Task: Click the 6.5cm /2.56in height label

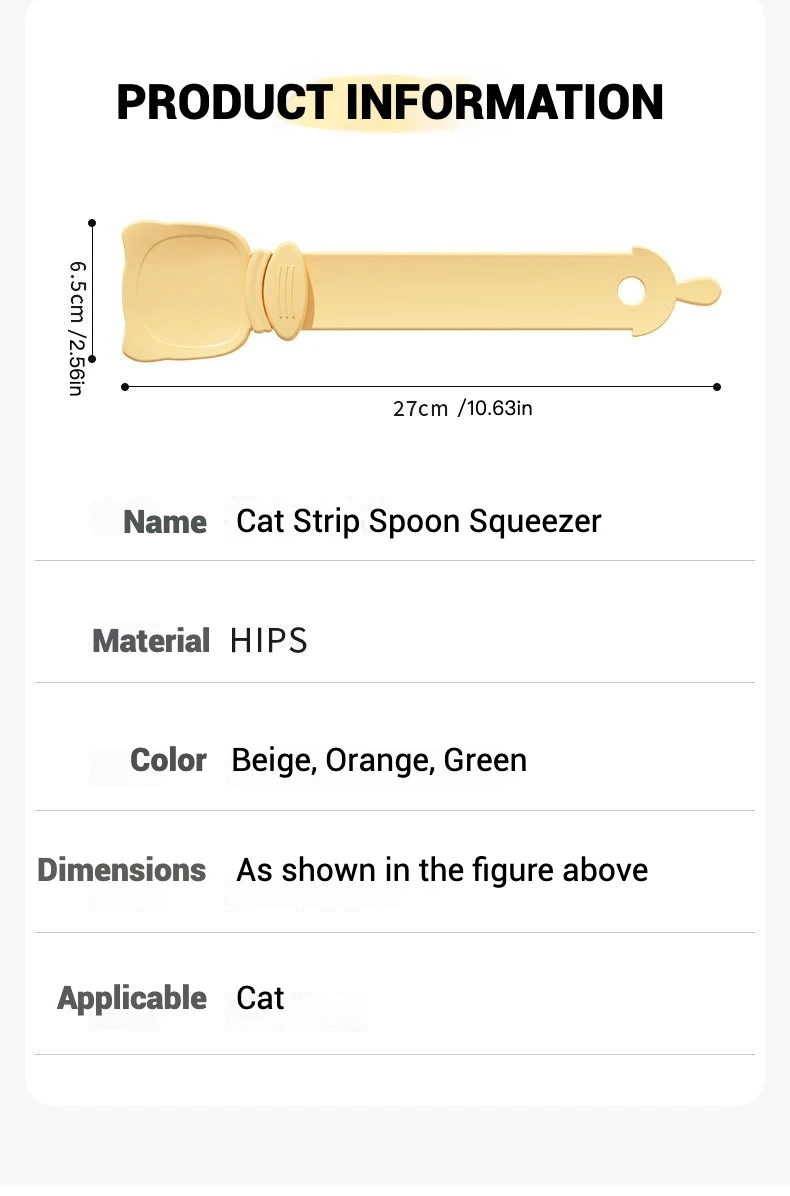Action: tap(76, 328)
